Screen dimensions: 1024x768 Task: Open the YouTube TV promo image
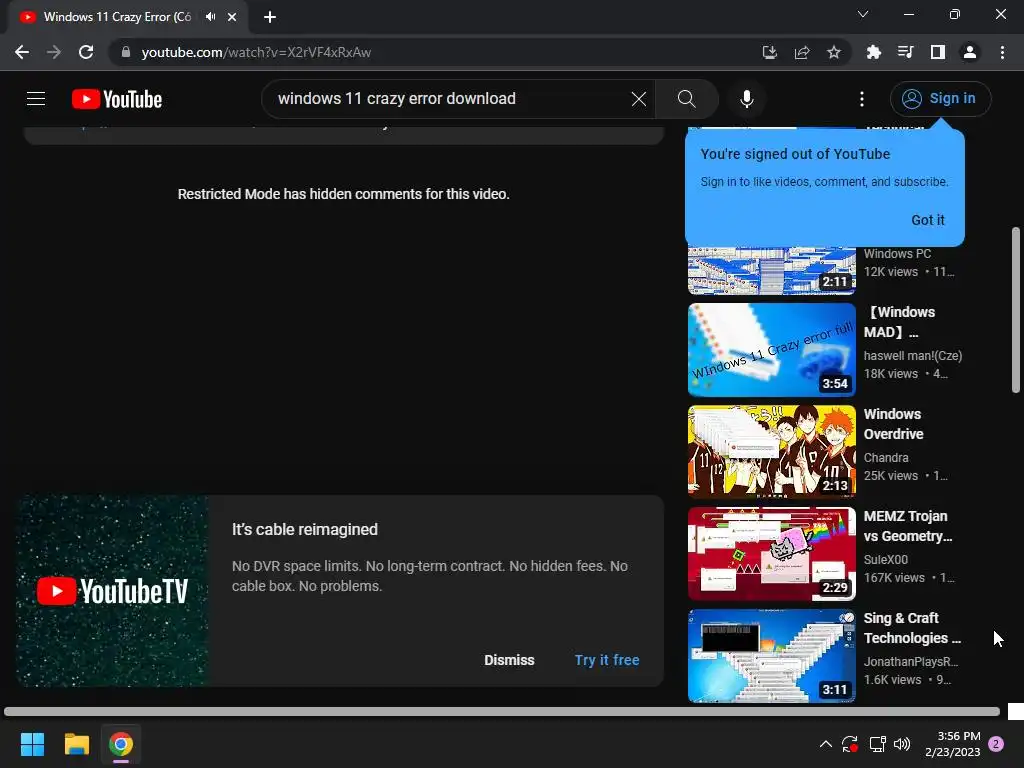pos(112,591)
